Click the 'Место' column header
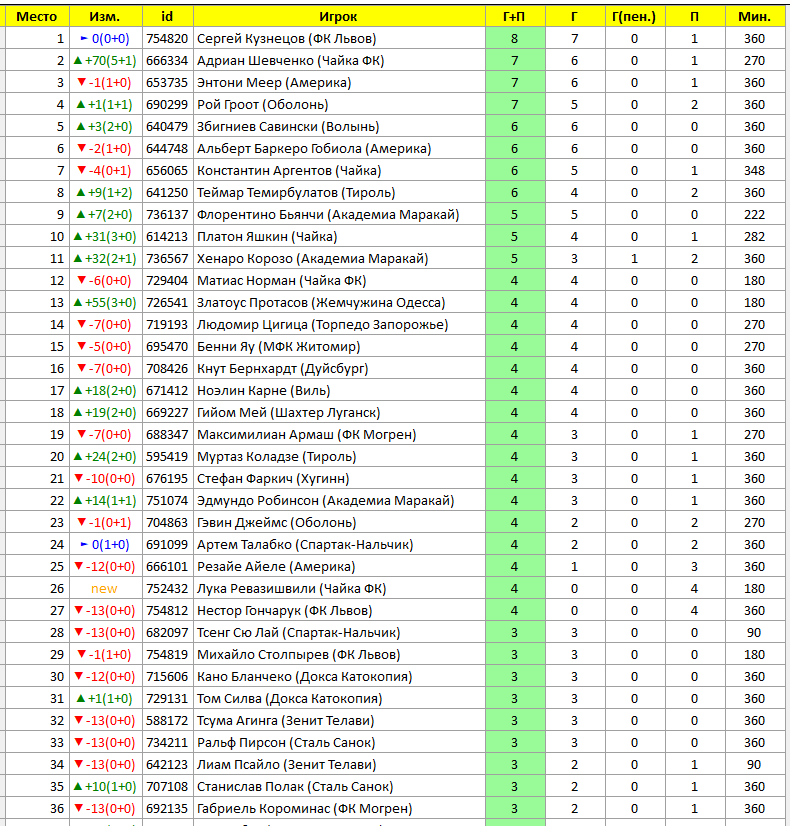Screen dimensions: 790x826 click(x=37, y=16)
